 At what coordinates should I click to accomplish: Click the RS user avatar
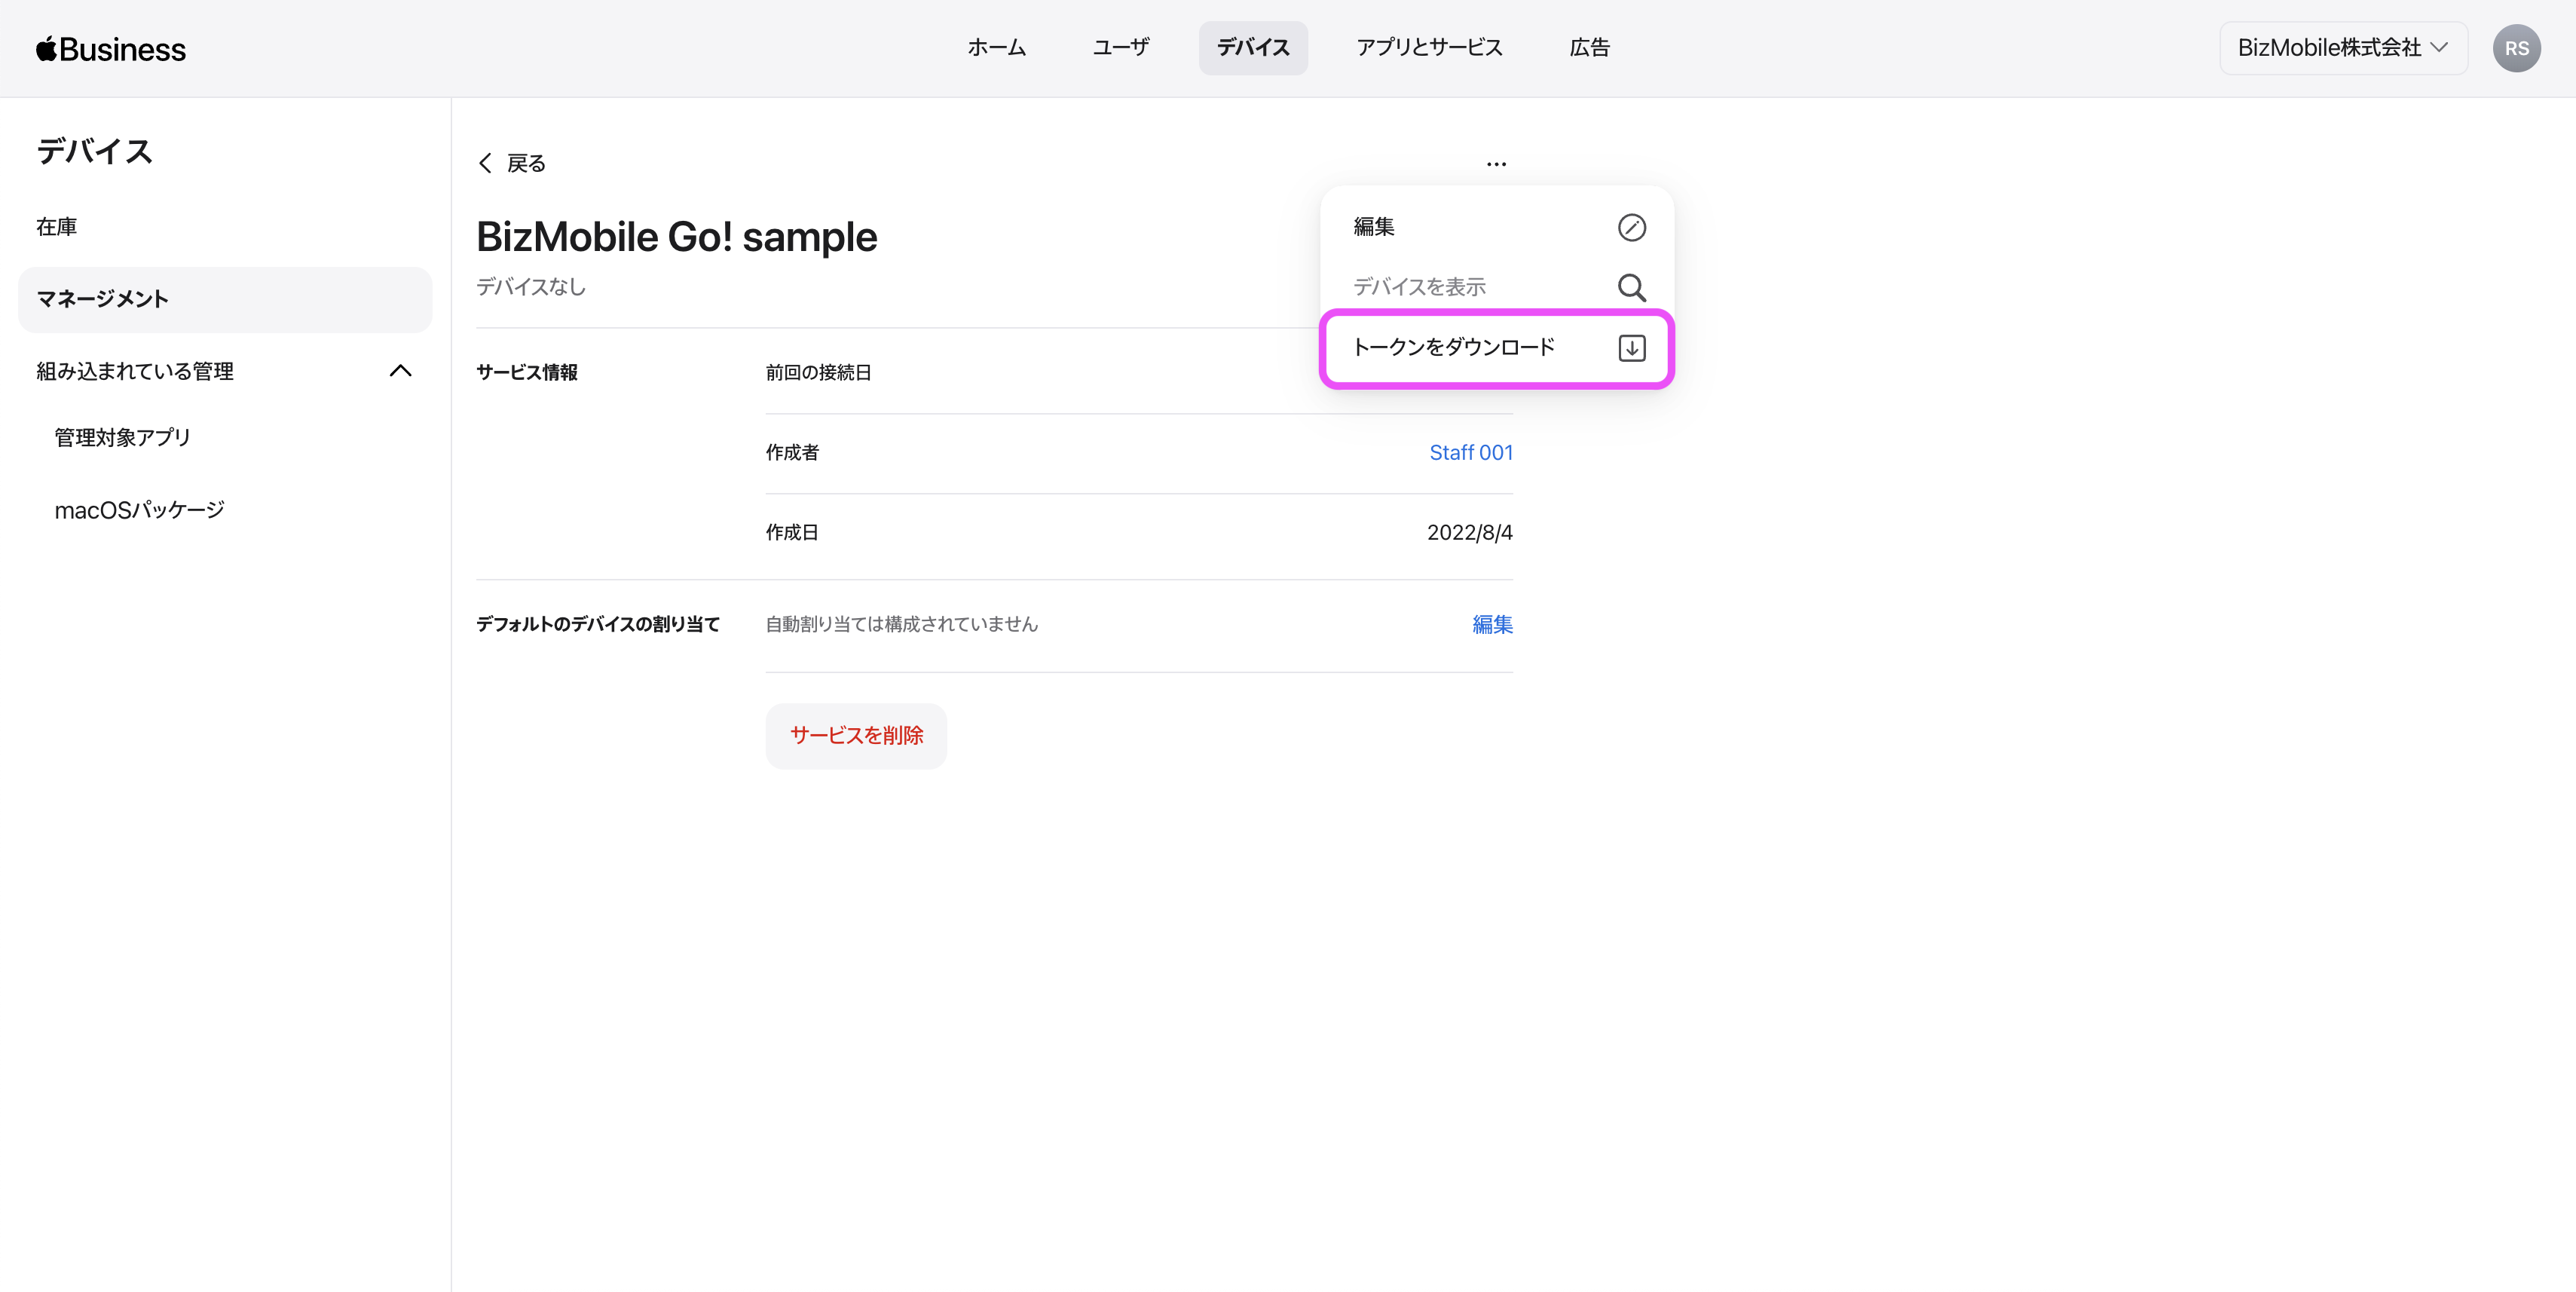point(2516,49)
